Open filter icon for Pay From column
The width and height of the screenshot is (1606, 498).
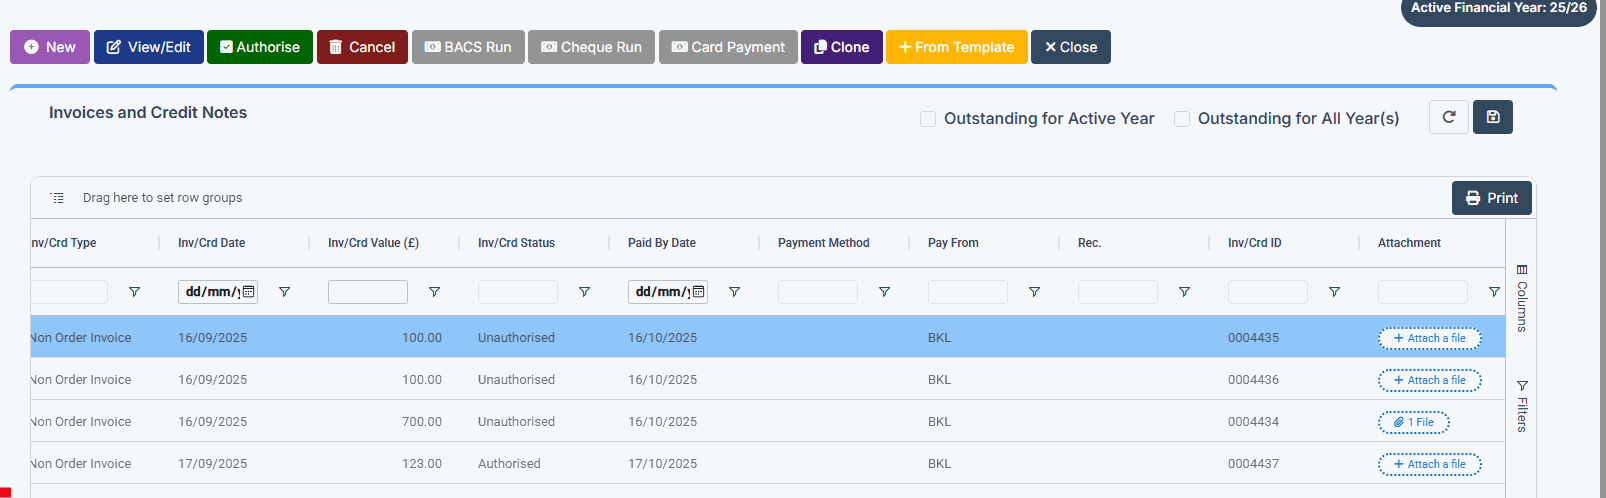[x=1034, y=292]
